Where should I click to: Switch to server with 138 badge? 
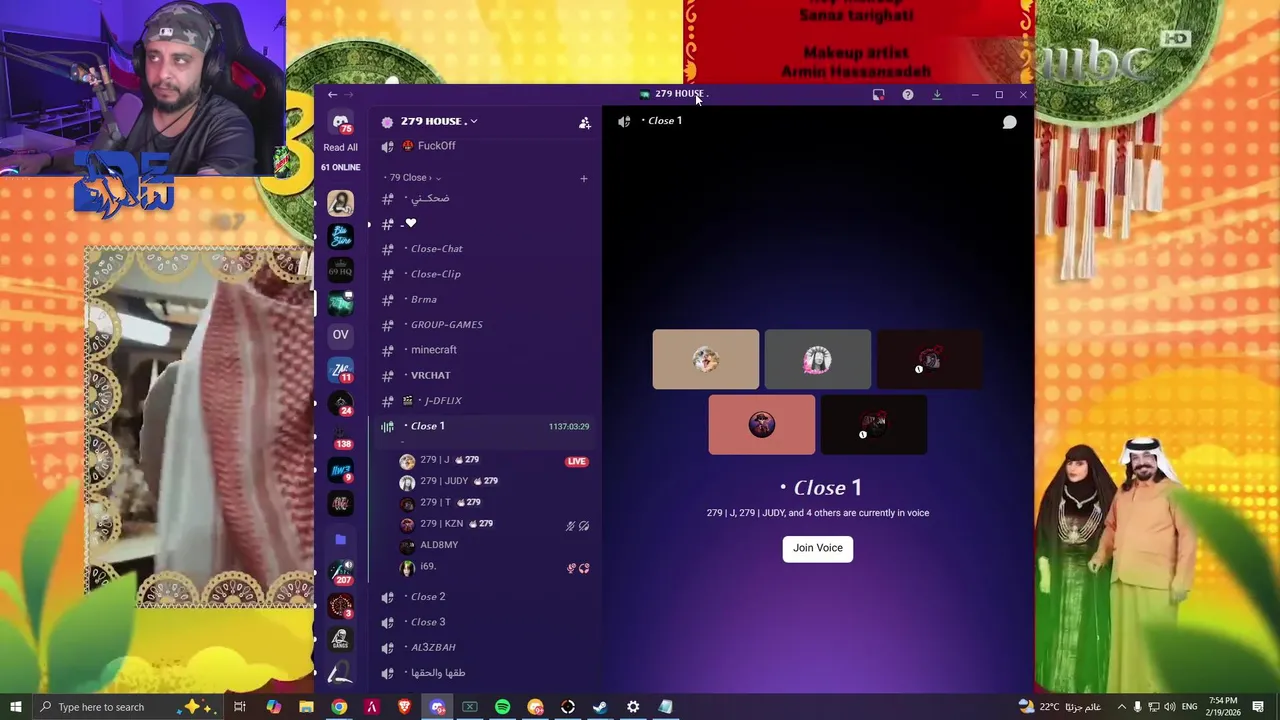341,436
